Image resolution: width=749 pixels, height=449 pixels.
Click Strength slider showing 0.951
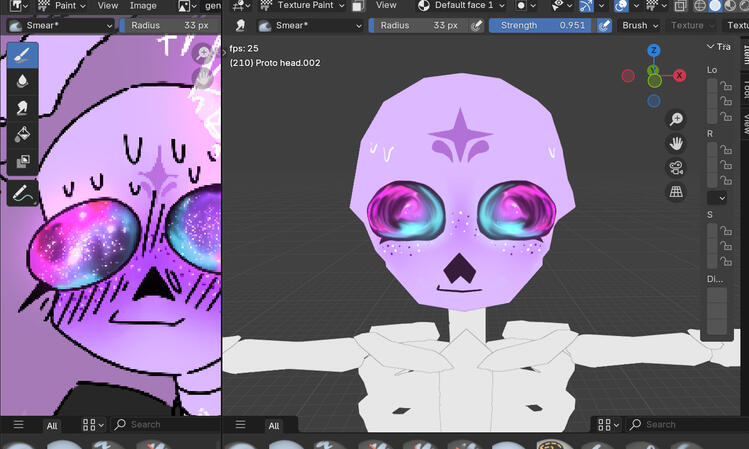tap(543, 25)
